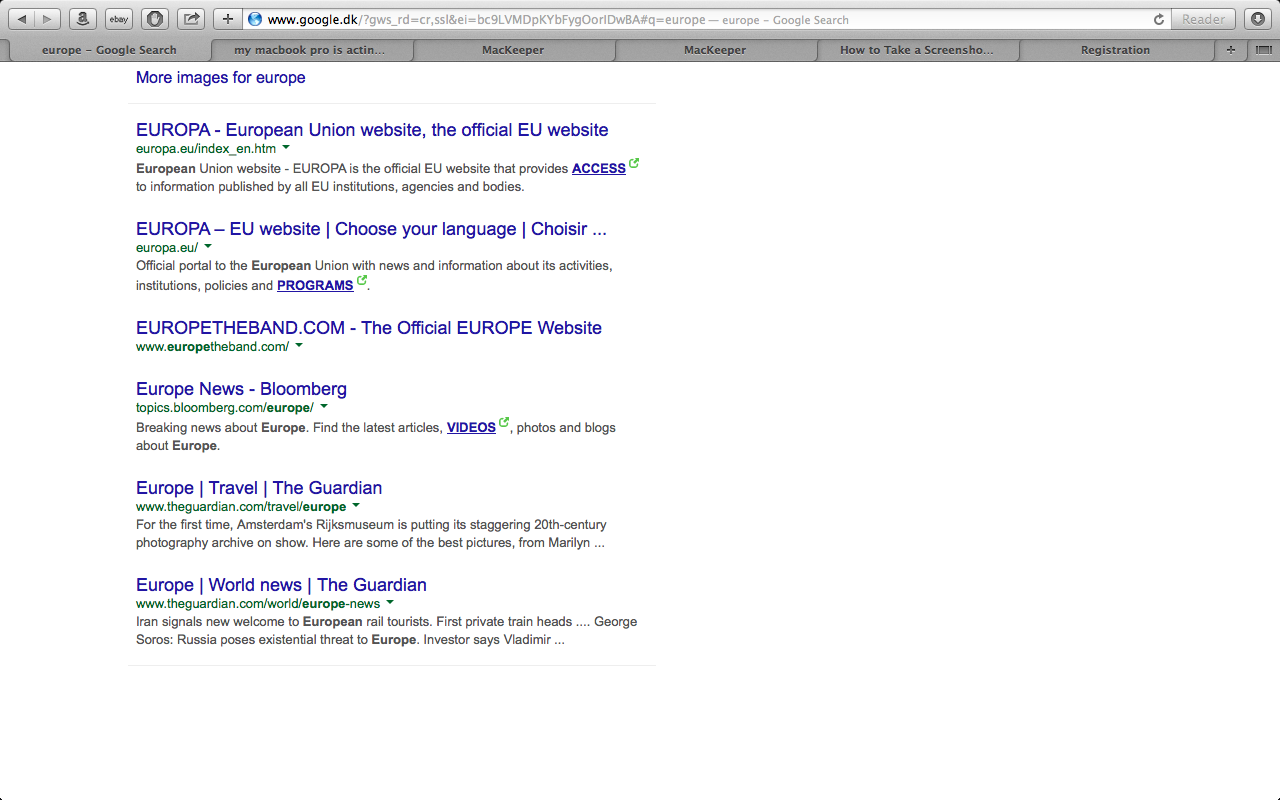The image size is (1280, 800).
Task: Open EUROPETHEBAND.COM Official EUROPE Website result
Action: click(x=369, y=328)
